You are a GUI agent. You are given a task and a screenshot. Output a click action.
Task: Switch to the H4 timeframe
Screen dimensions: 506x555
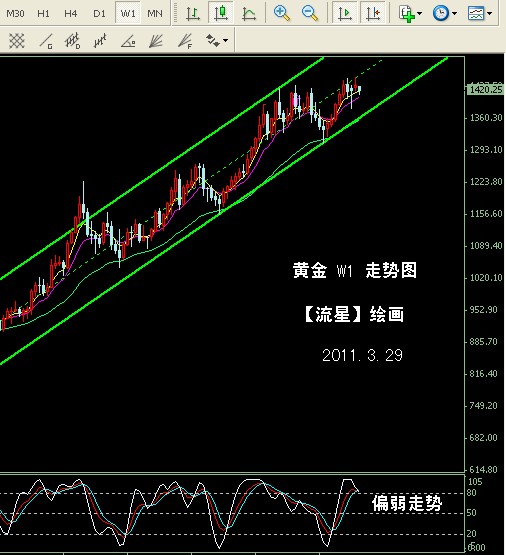tap(70, 13)
